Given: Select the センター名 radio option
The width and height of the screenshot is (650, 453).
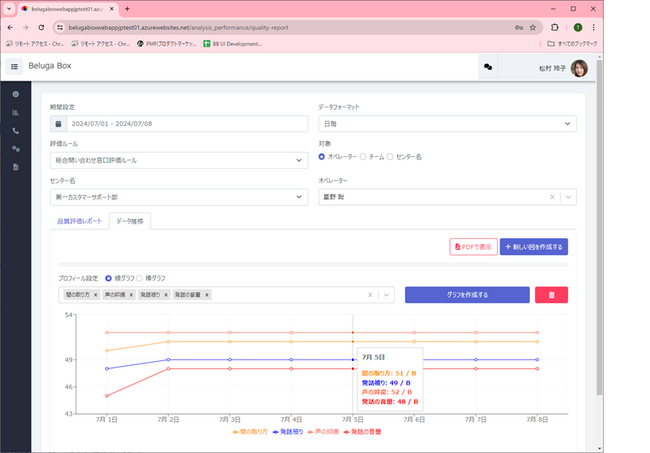Looking at the screenshot, I should (x=391, y=157).
